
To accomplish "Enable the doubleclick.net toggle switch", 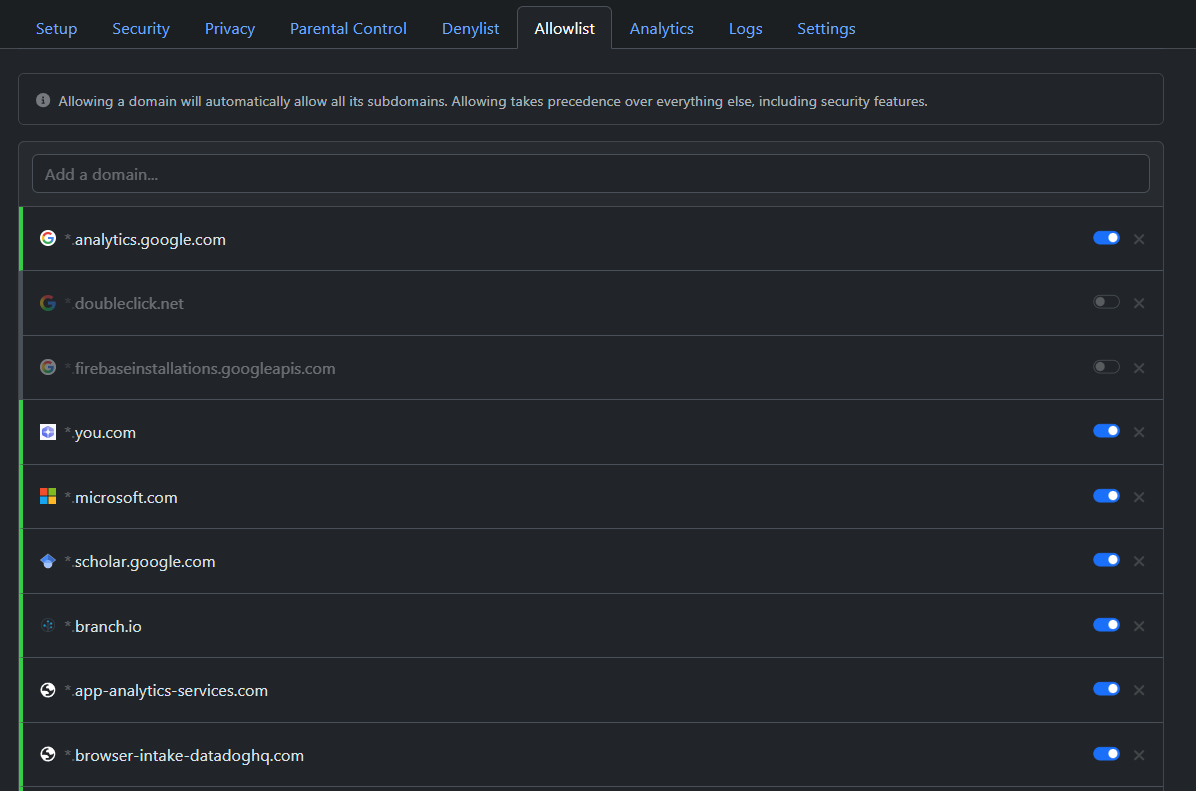I will [1106, 302].
